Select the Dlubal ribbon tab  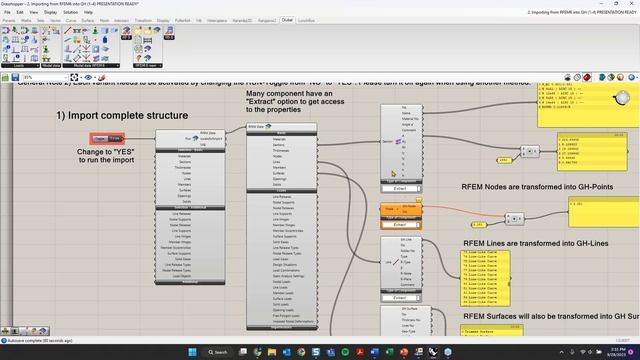[x=287, y=20]
